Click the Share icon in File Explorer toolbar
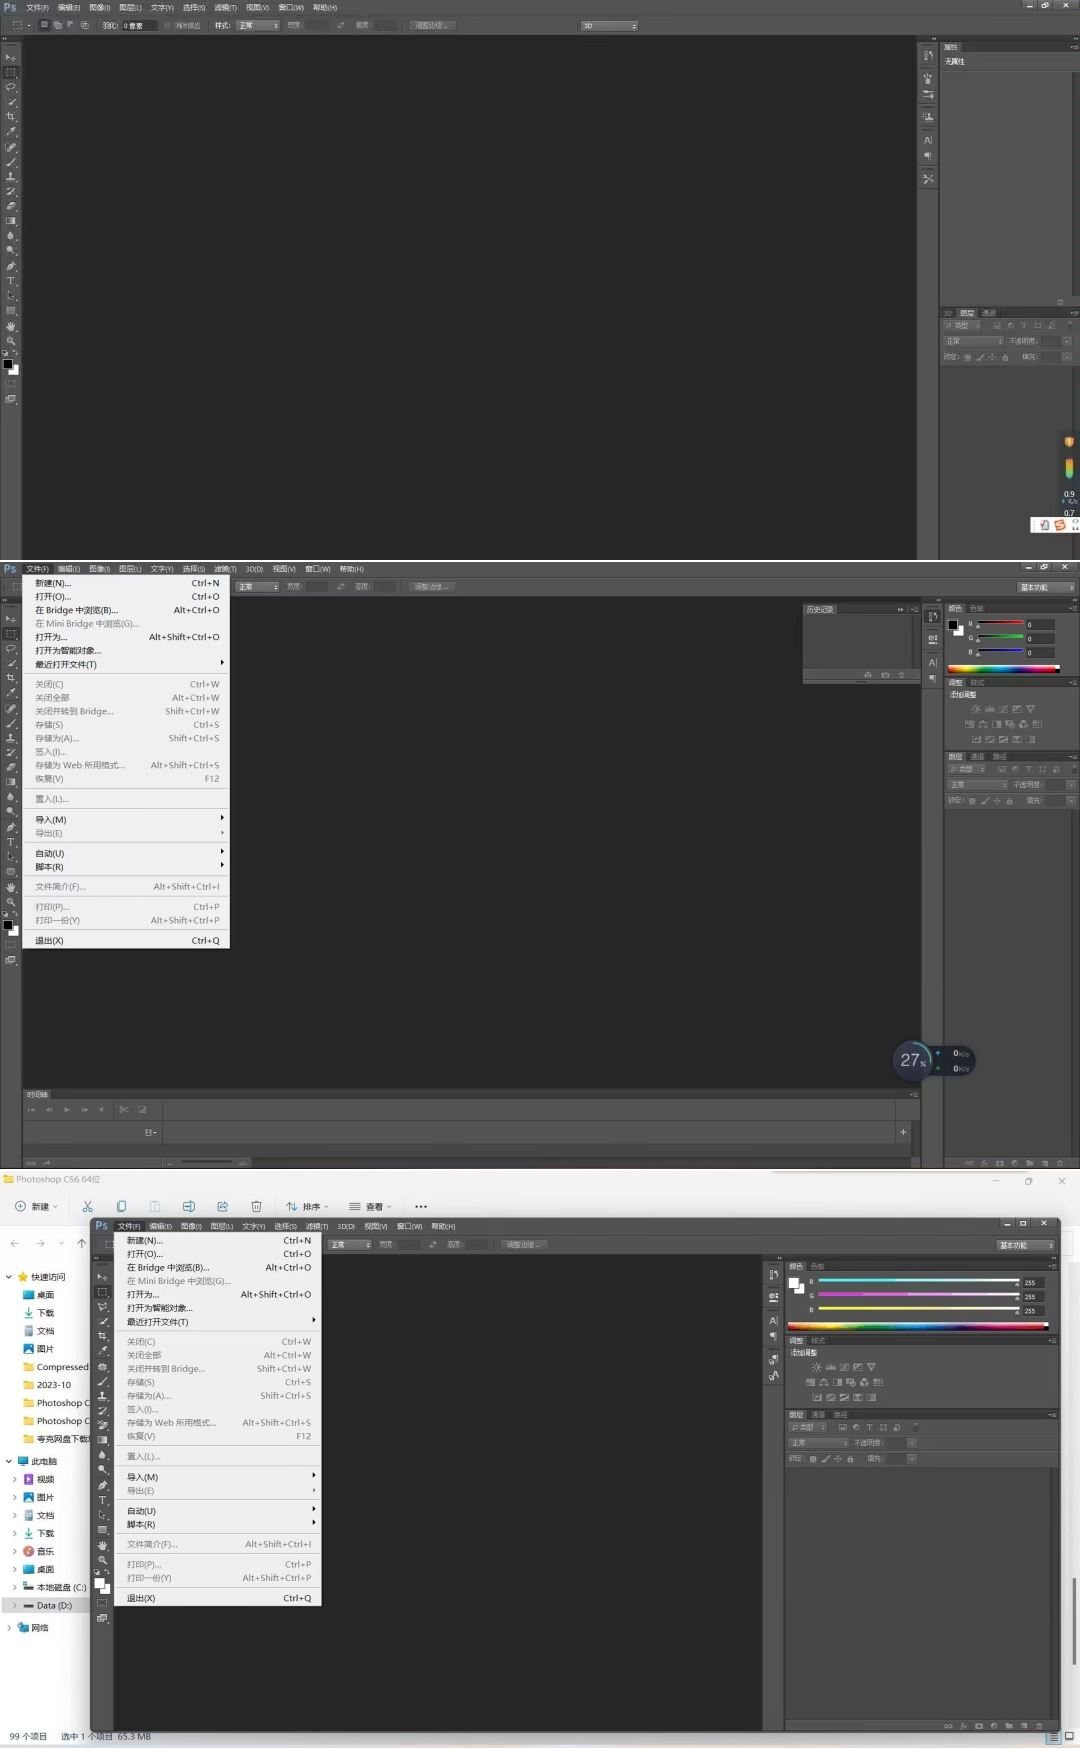 (x=222, y=1206)
